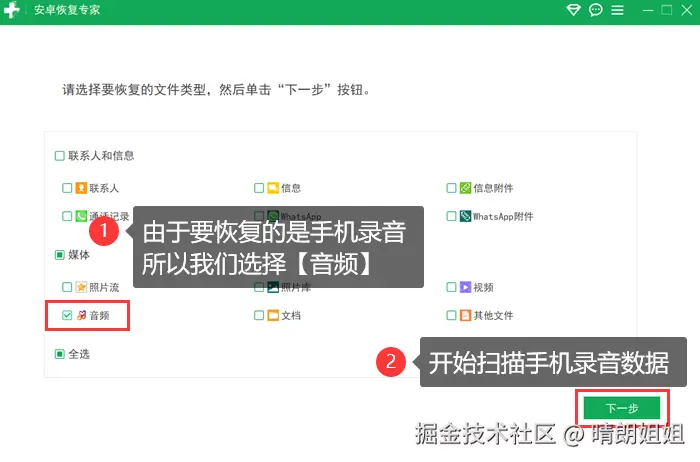Image resolution: width=700 pixels, height=462 pixels.
Task: Click the photo stream star icon
Action: click(x=81, y=287)
